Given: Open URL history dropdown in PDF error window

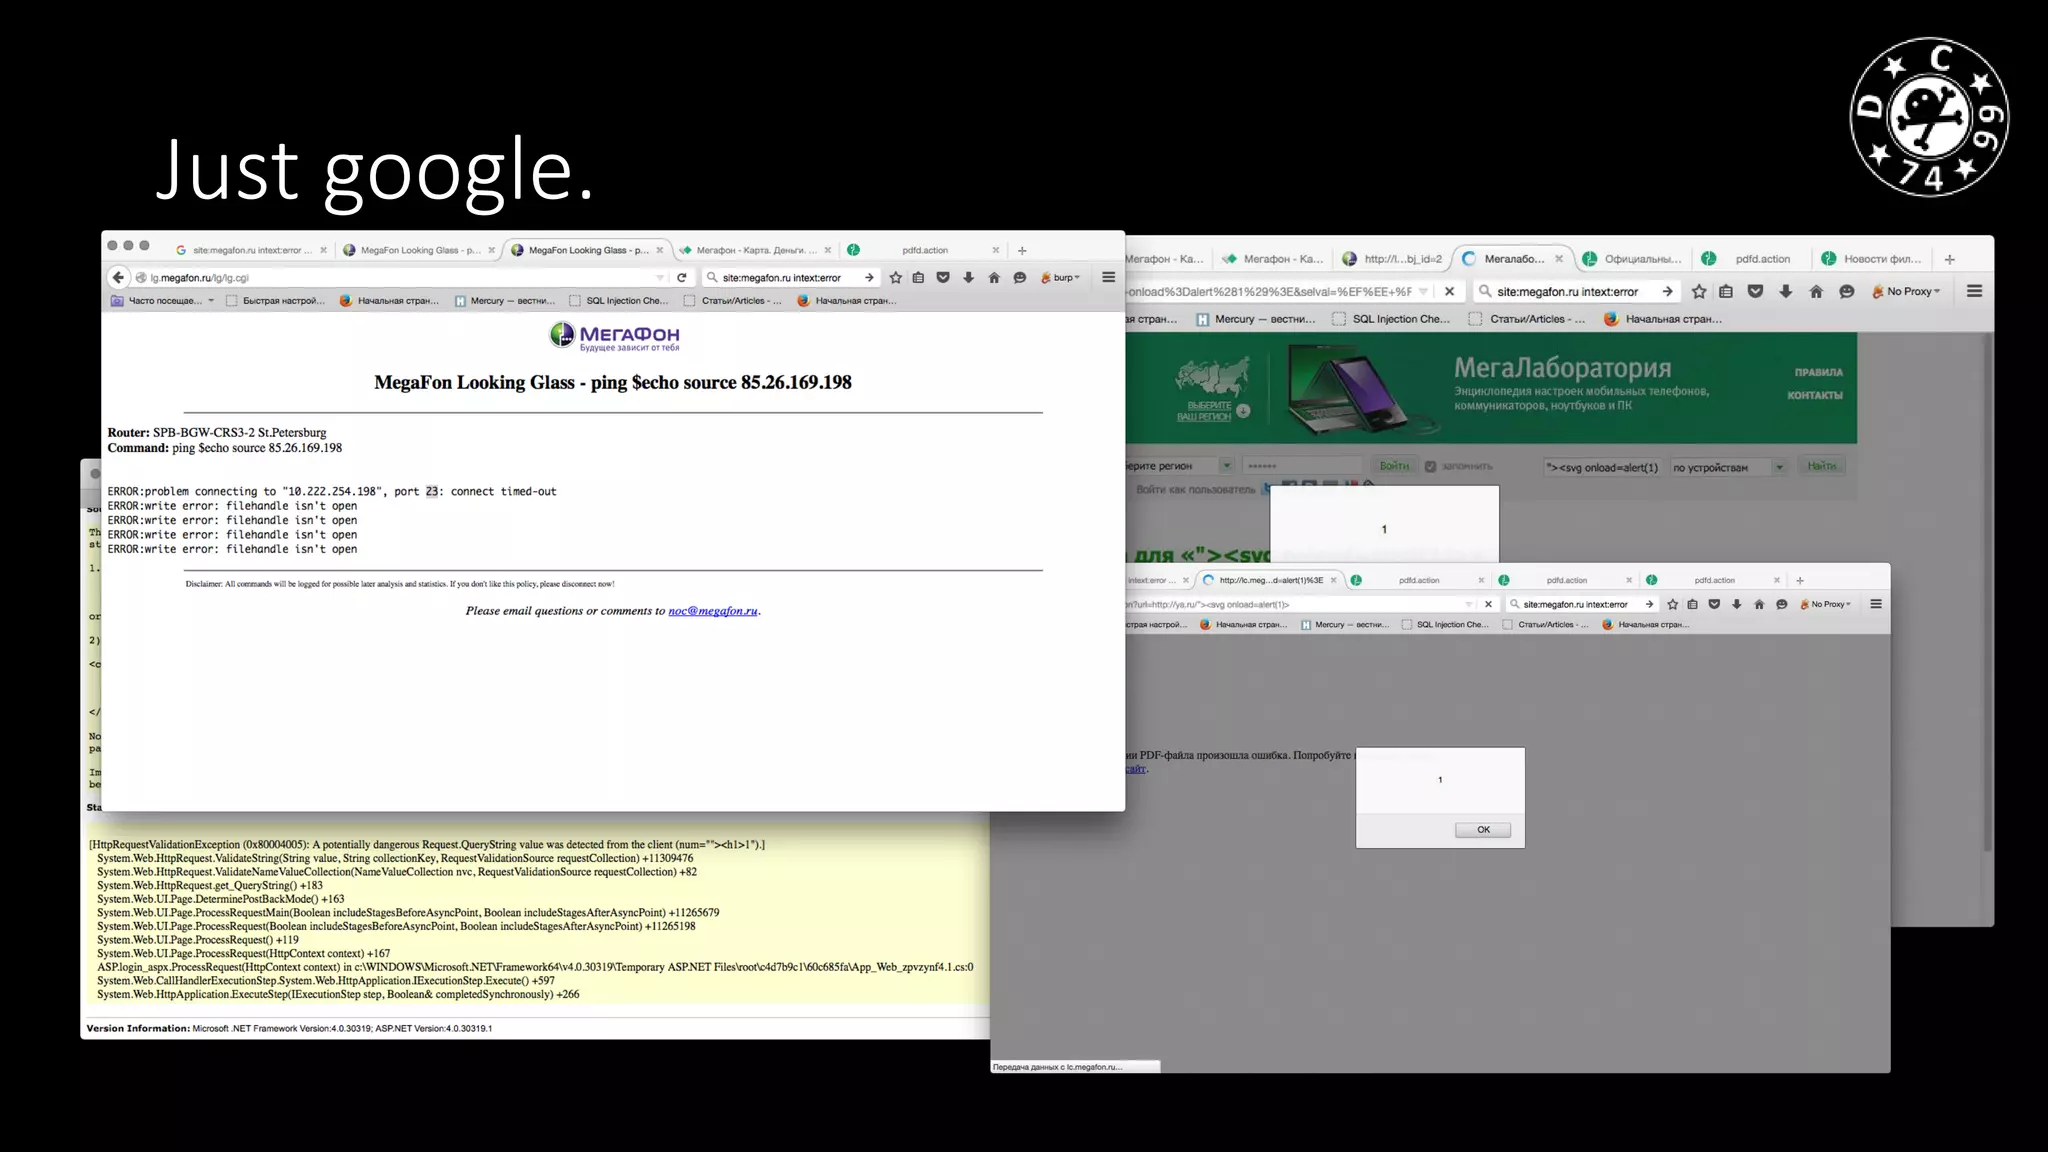Looking at the screenshot, I should point(1468,604).
